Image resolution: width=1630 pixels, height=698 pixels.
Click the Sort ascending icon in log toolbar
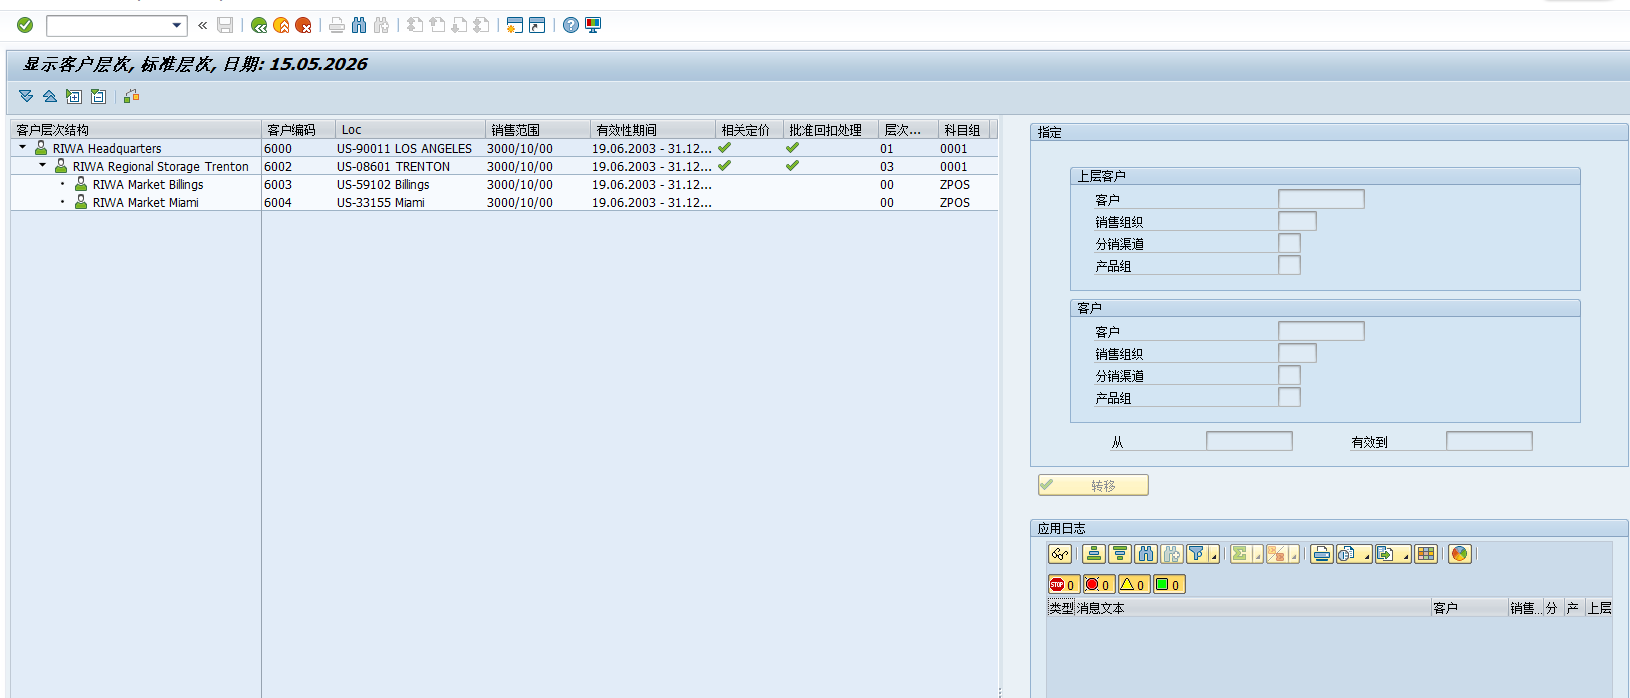[1094, 554]
